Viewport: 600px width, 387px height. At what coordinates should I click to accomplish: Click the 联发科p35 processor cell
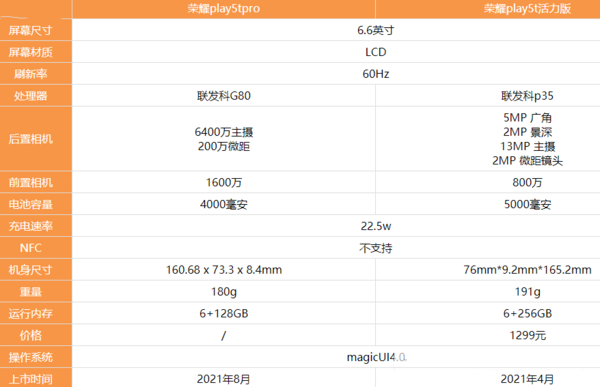[527, 96]
